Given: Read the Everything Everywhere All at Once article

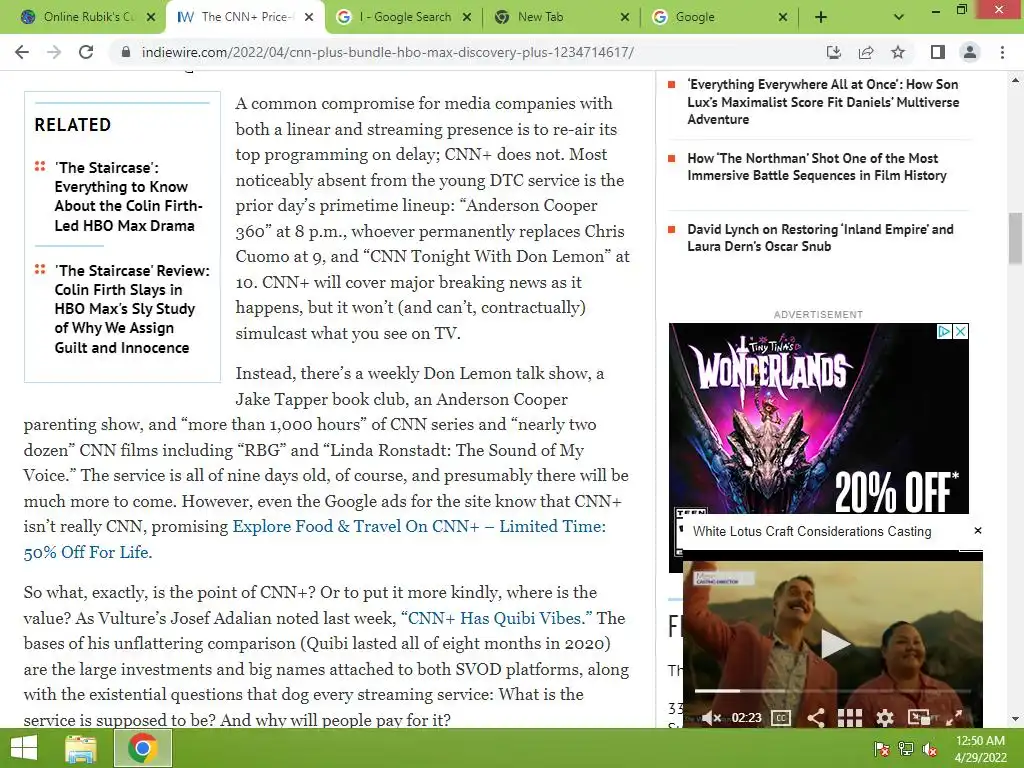Looking at the screenshot, I should (823, 102).
